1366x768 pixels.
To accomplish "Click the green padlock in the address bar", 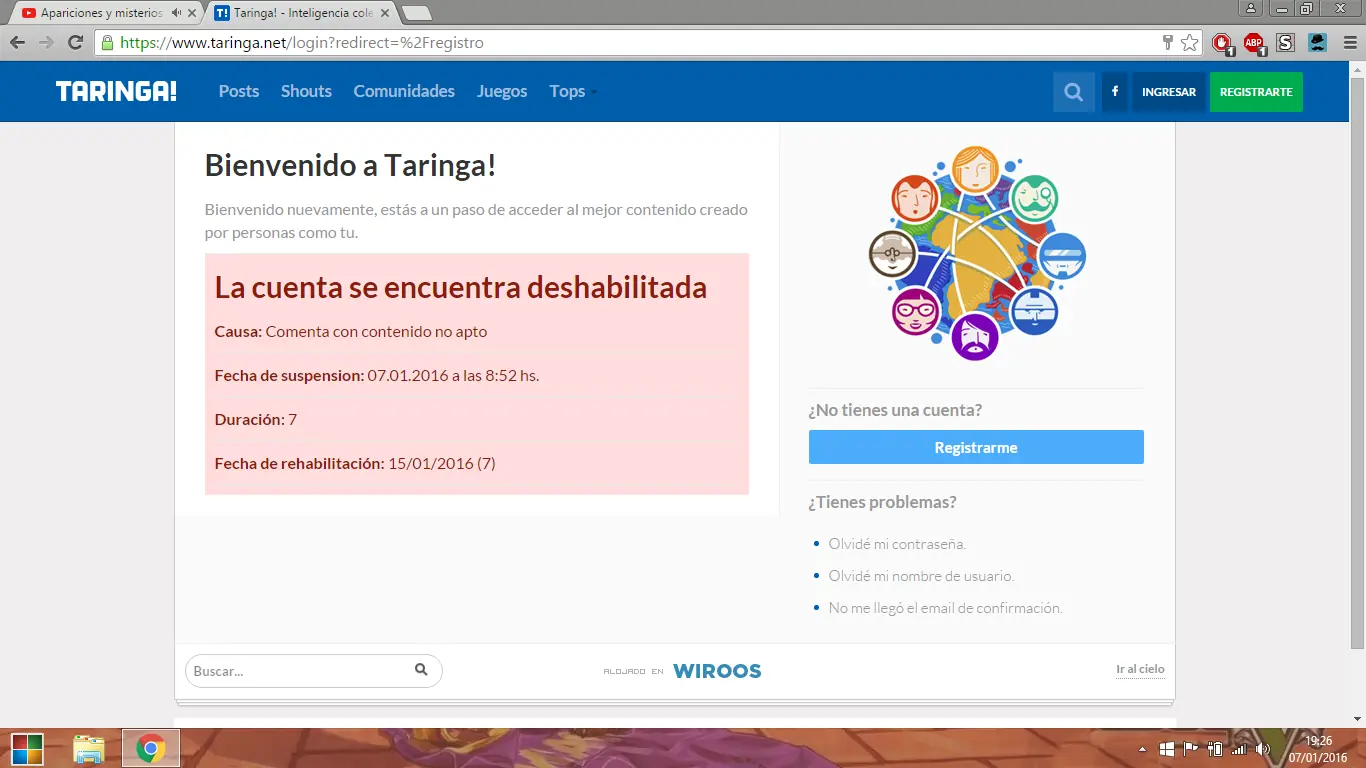I will [107, 43].
